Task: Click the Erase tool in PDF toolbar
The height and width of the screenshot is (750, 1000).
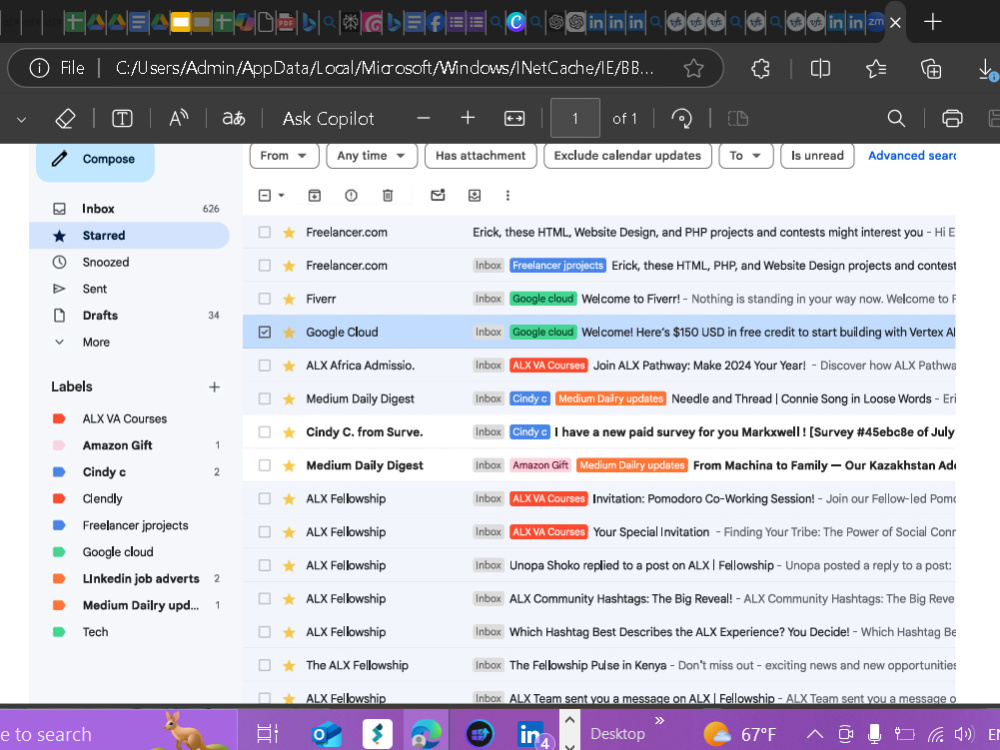Action: [65, 119]
